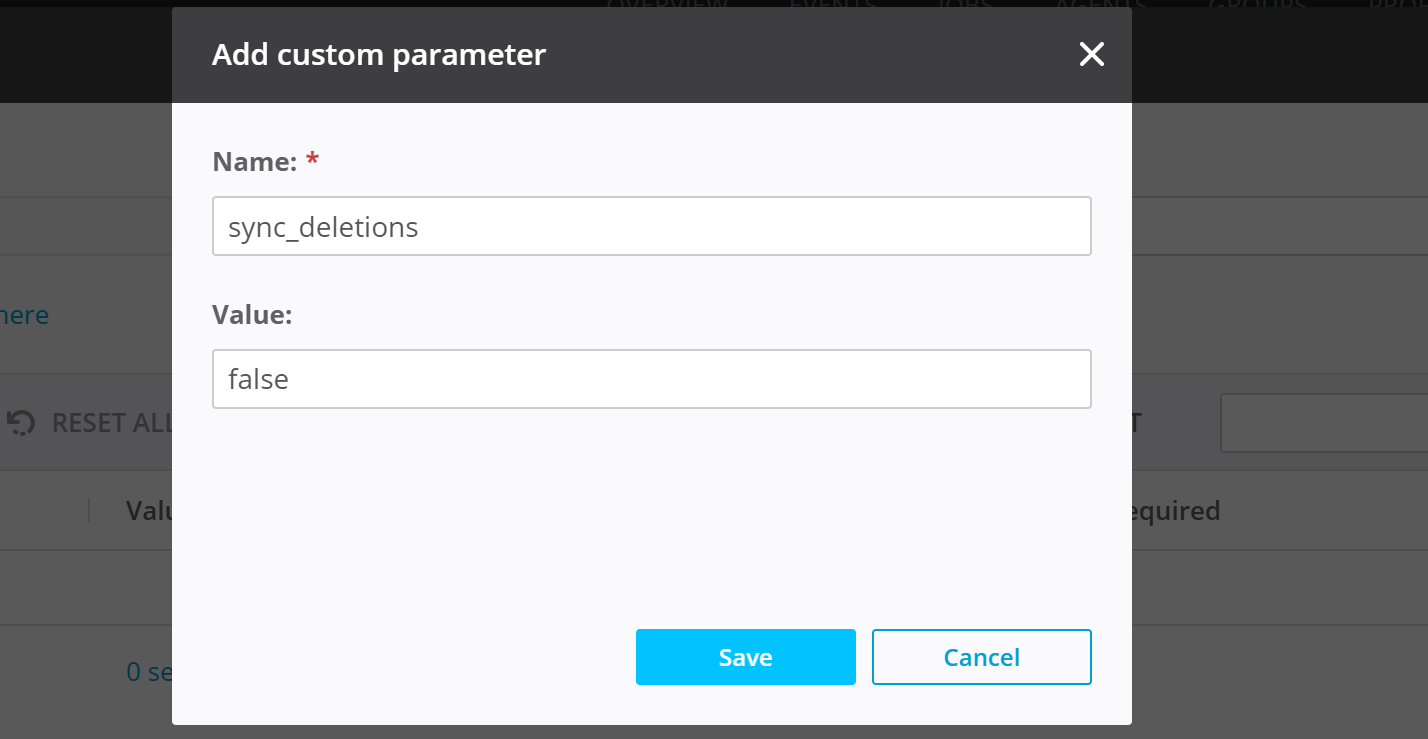Go to the JOBS tab
The width and height of the screenshot is (1428, 739).
tap(964, 4)
